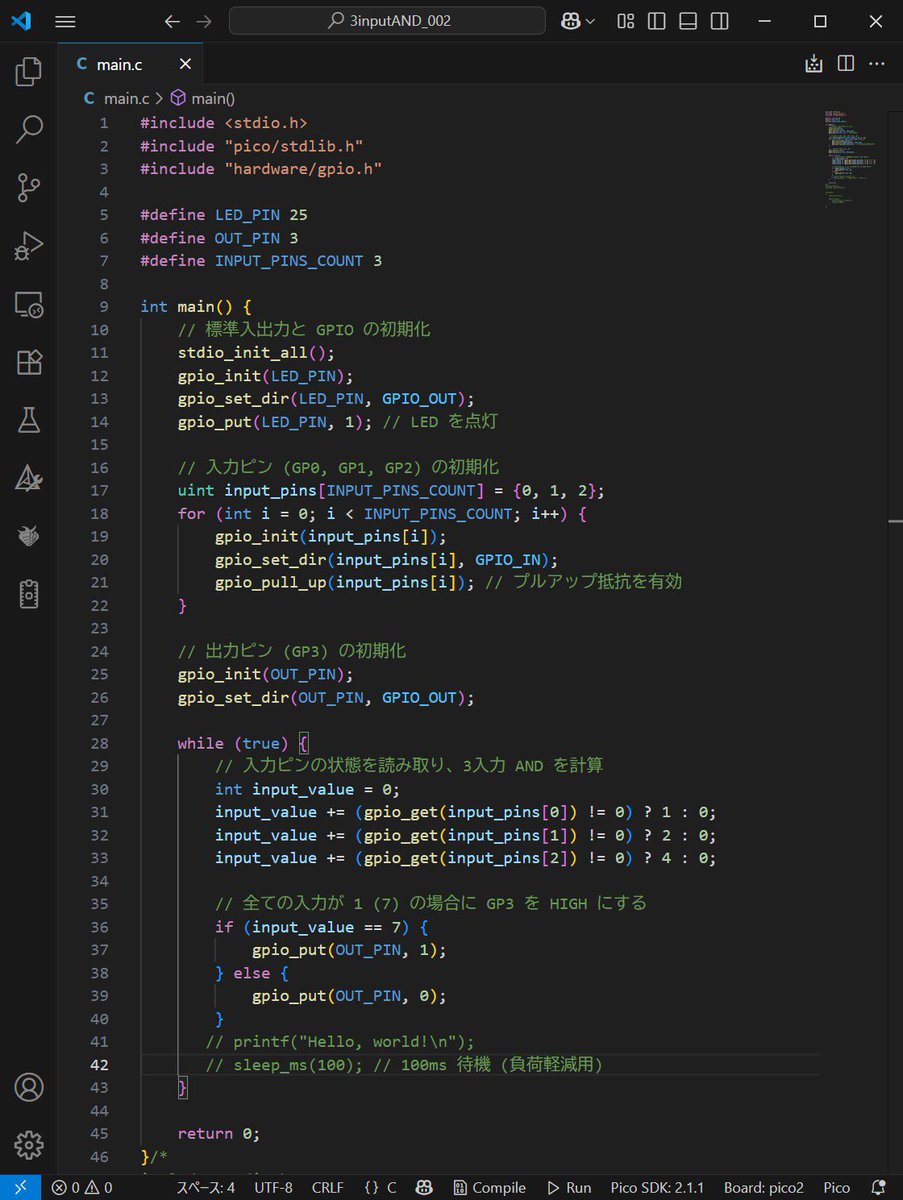Expand the Copilot dropdown chevron
The width and height of the screenshot is (903, 1200).
(590, 21)
